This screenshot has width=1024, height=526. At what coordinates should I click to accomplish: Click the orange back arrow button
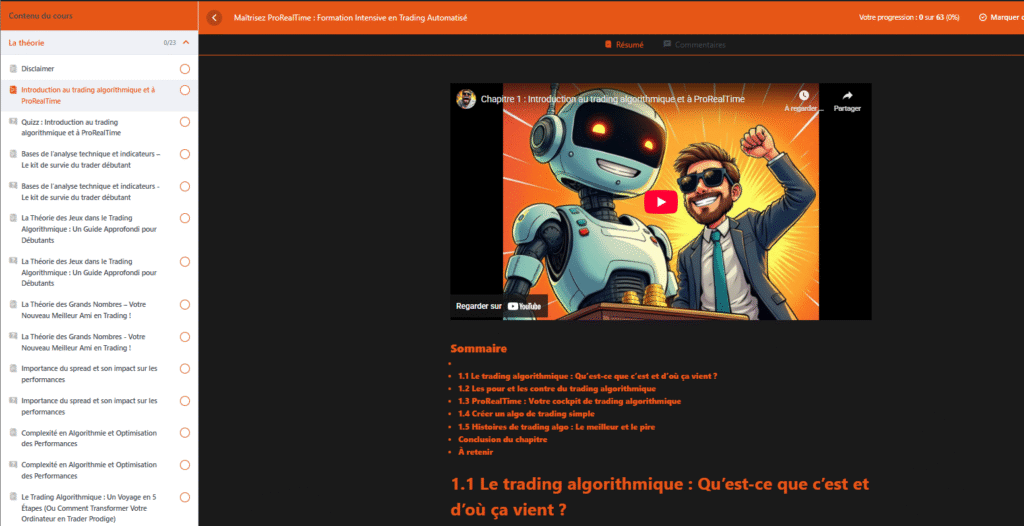pyautogui.click(x=214, y=17)
